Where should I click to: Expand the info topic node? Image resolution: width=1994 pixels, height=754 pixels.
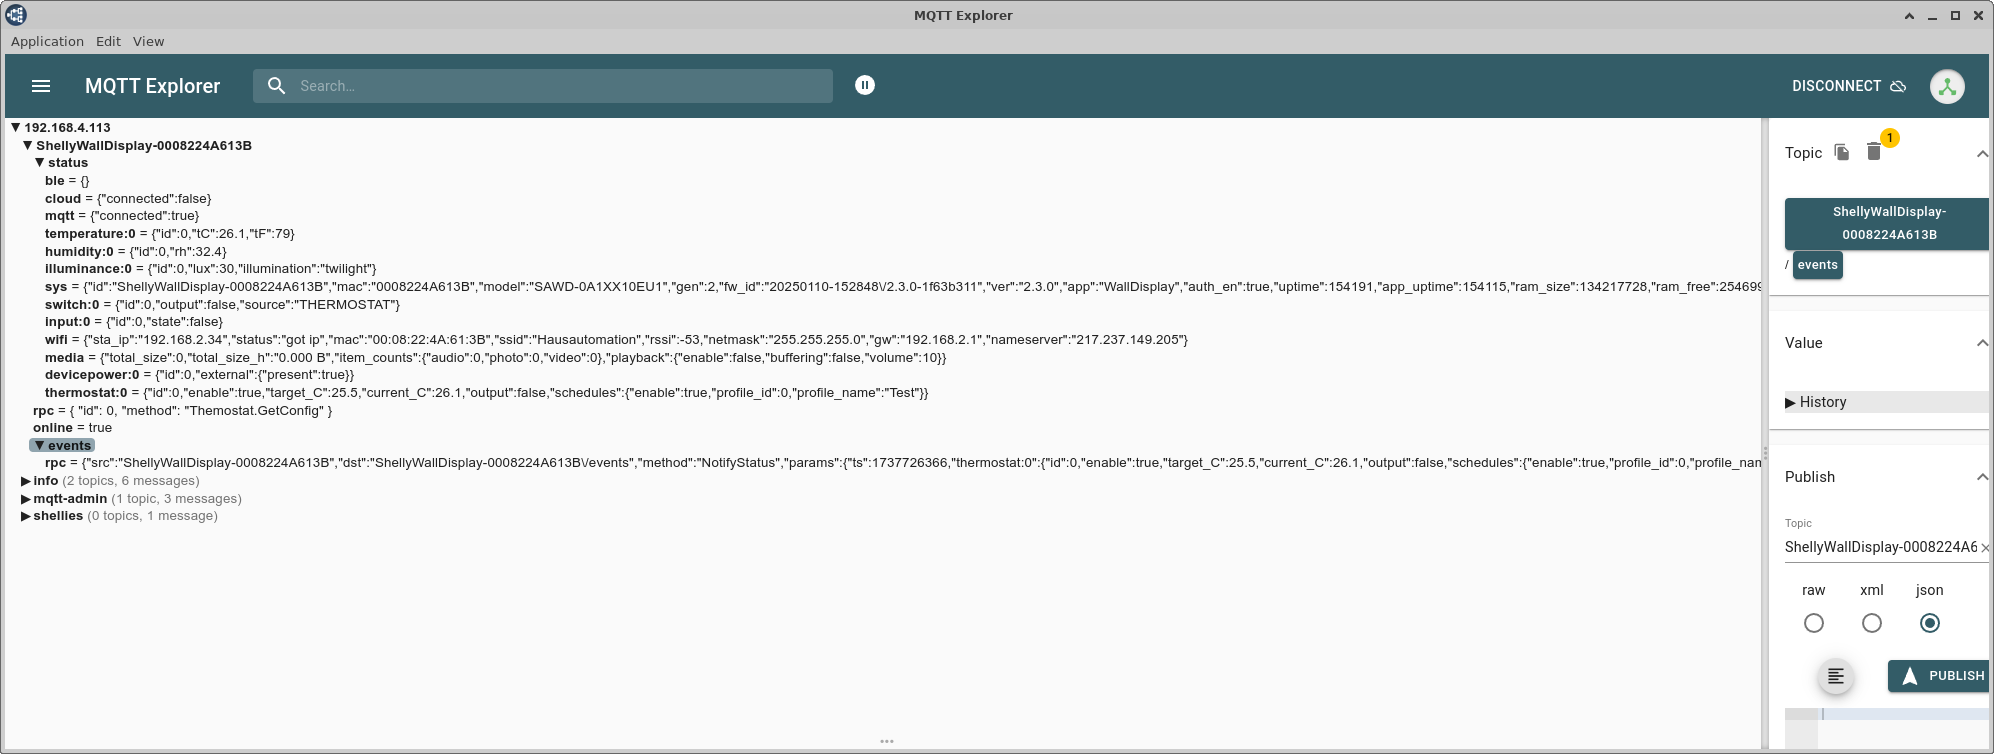pyautogui.click(x=26, y=481)
